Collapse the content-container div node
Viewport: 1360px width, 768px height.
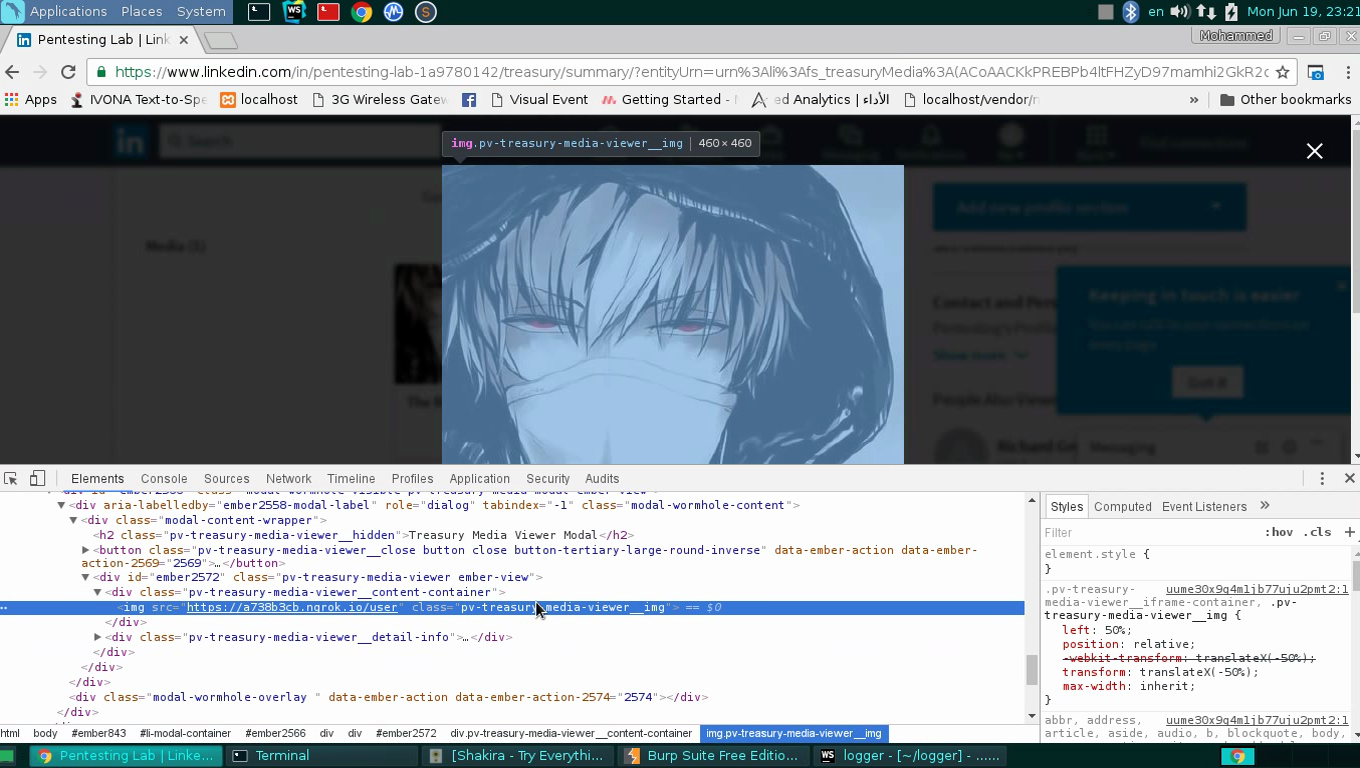pyautogui.click(x=97, y=592)
